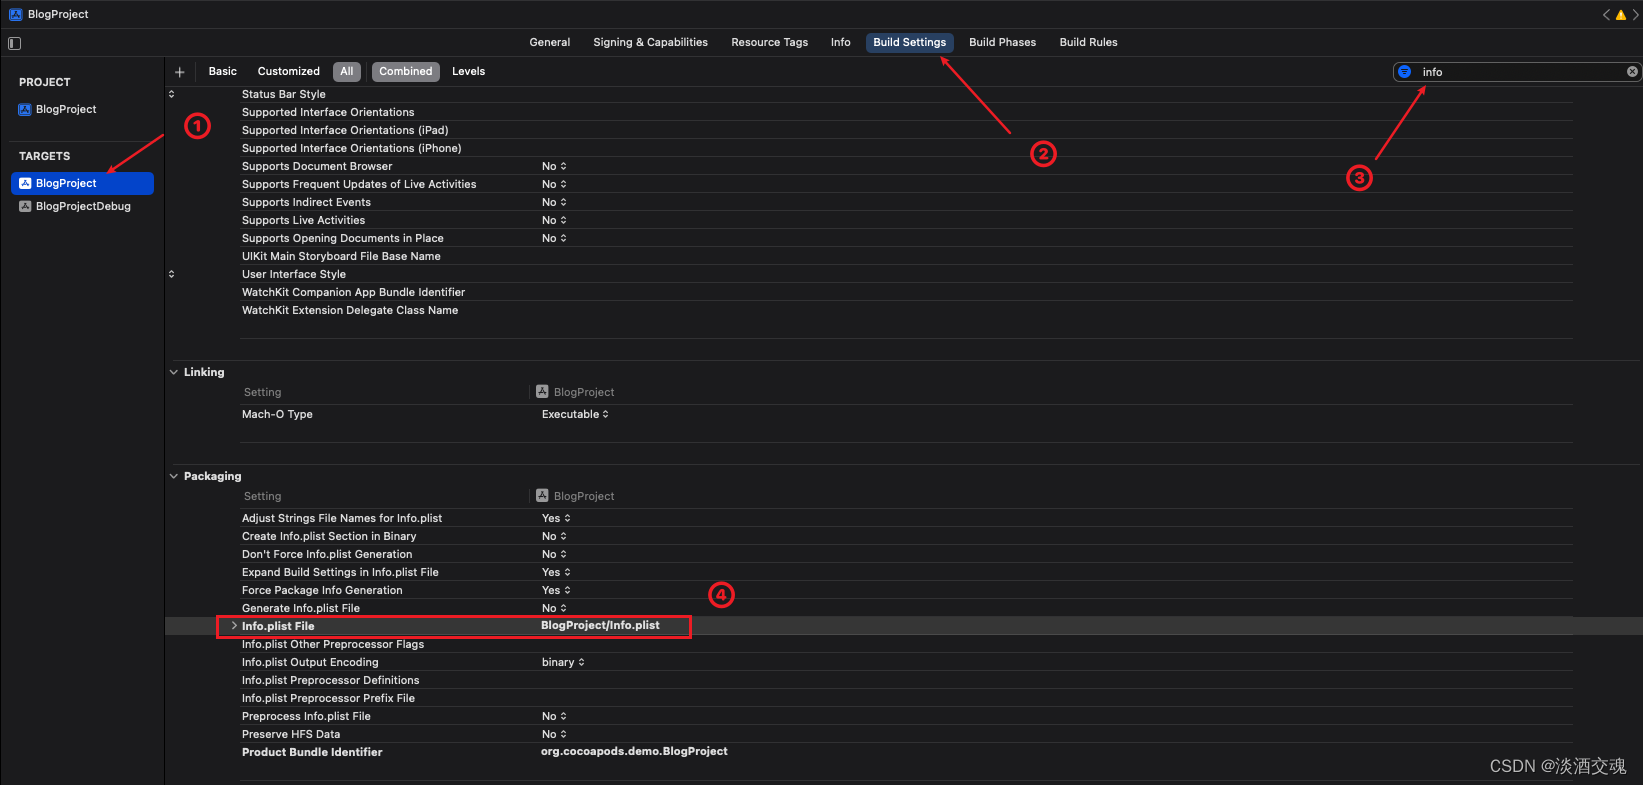Screen dimensions: 1643x785
Task: Clear the info search filter
Action: pyautogui.click(x=1632, y=72)
